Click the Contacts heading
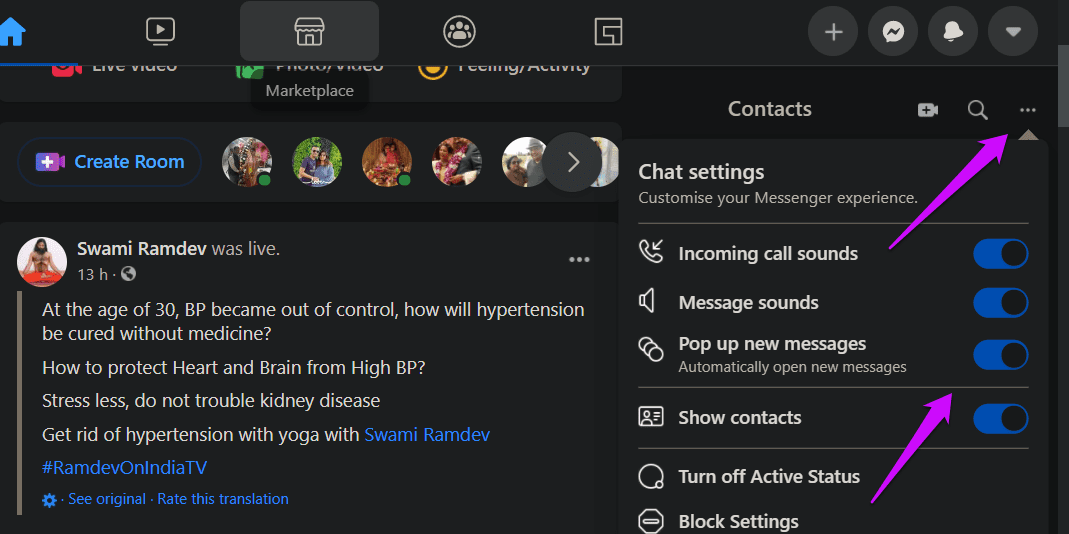The height and width of the screenshot is (534, 1069). [770, 109]
